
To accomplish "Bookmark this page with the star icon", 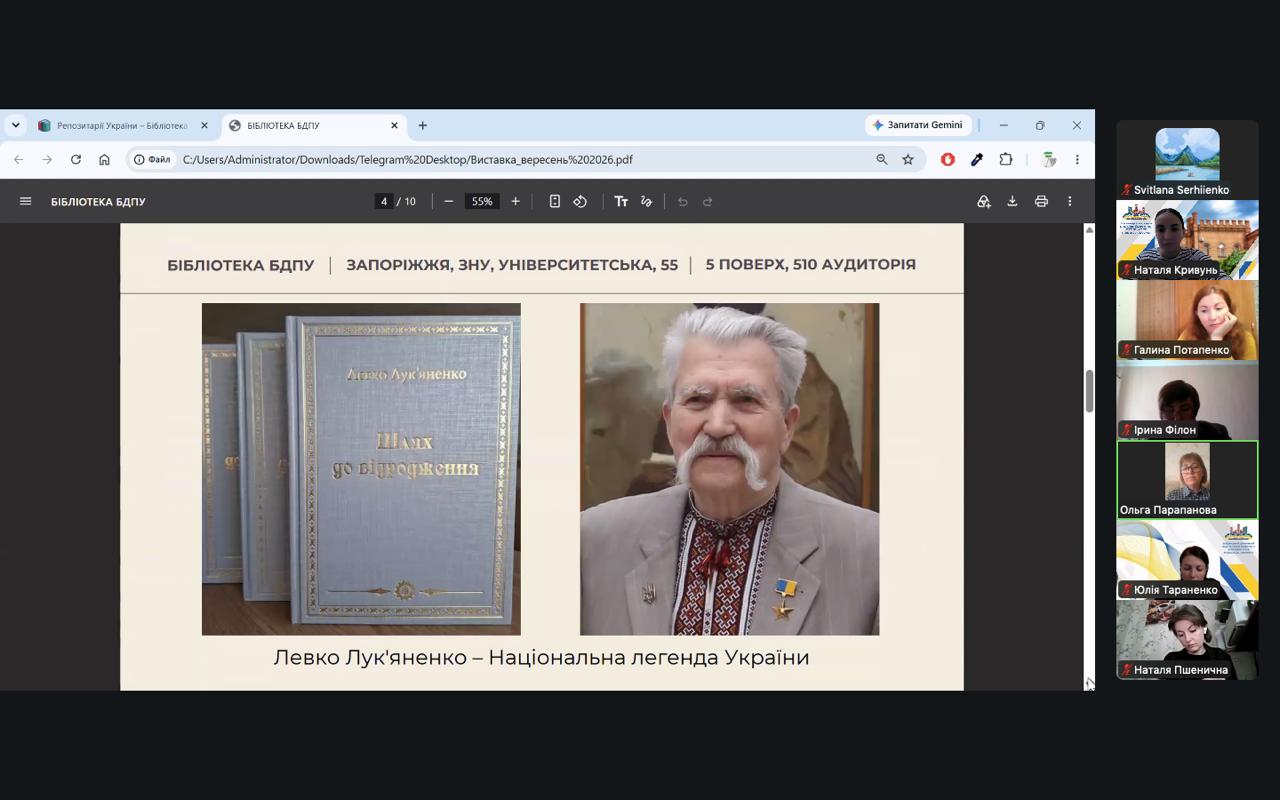I will [908, 159].
